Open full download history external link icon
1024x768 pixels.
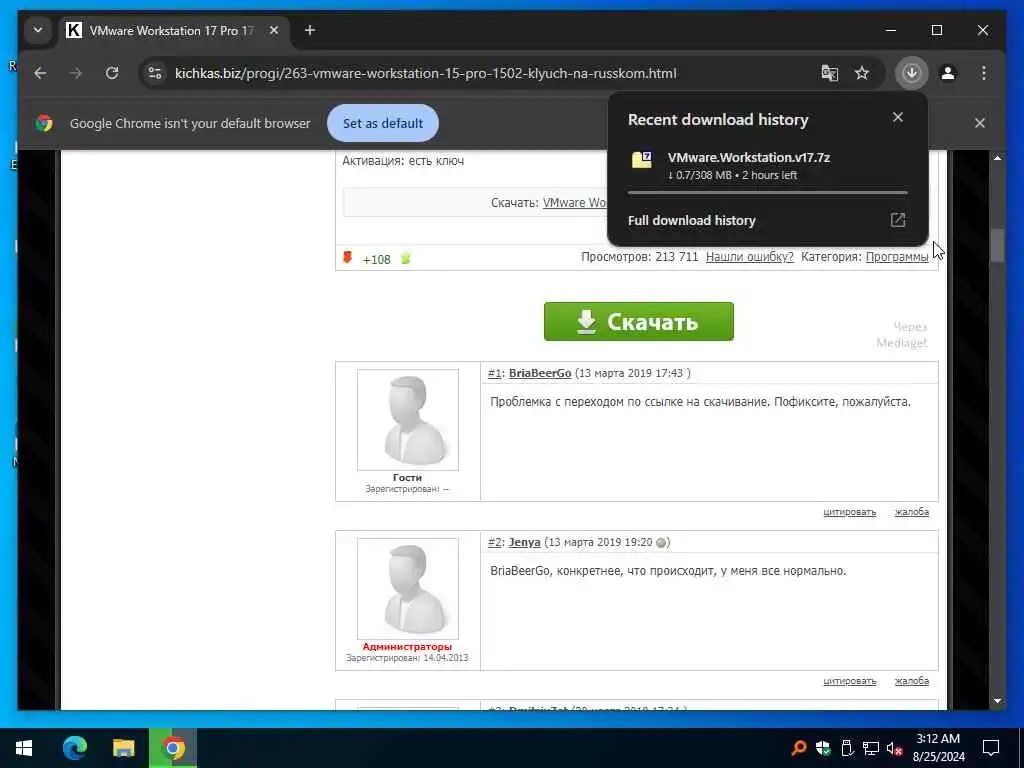(898, 220)
